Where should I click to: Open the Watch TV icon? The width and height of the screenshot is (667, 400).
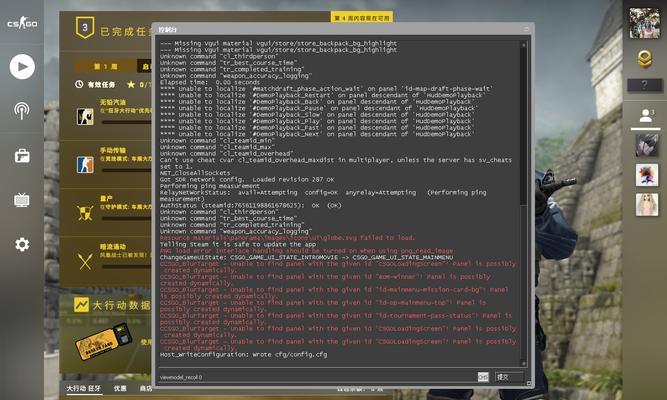(22, 200)
